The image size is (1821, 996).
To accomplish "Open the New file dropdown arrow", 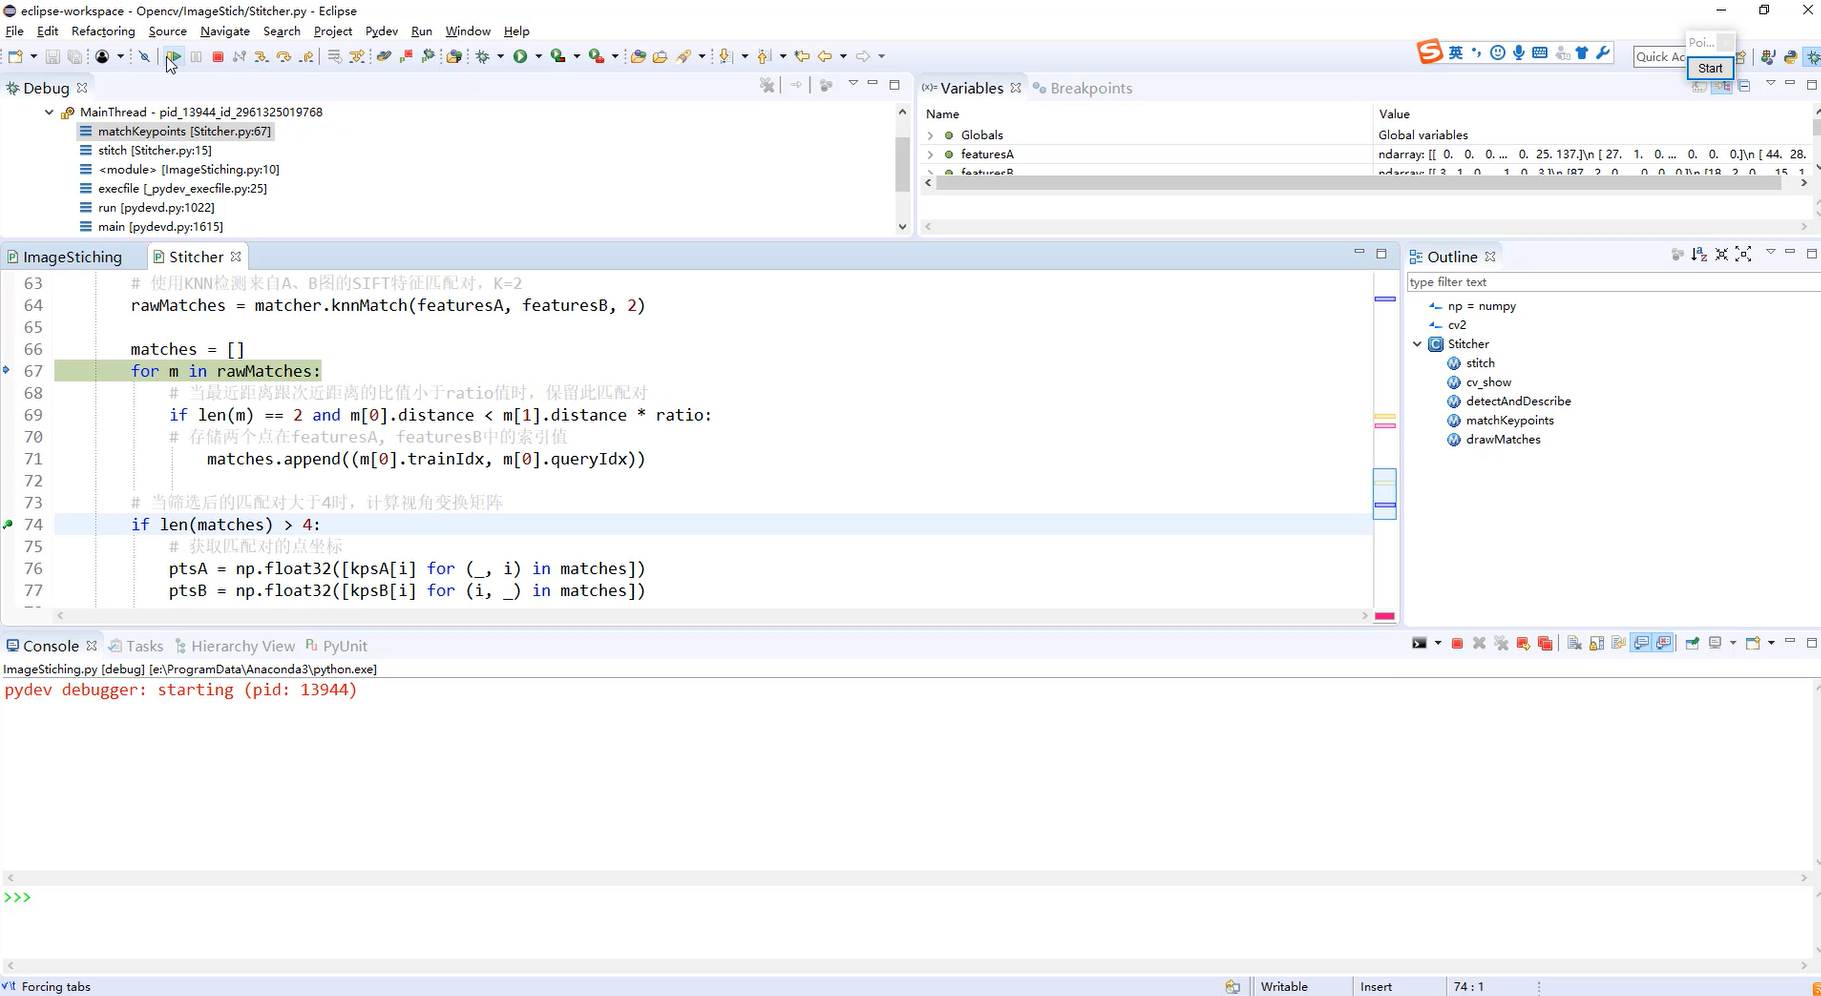I will (33, 56).
